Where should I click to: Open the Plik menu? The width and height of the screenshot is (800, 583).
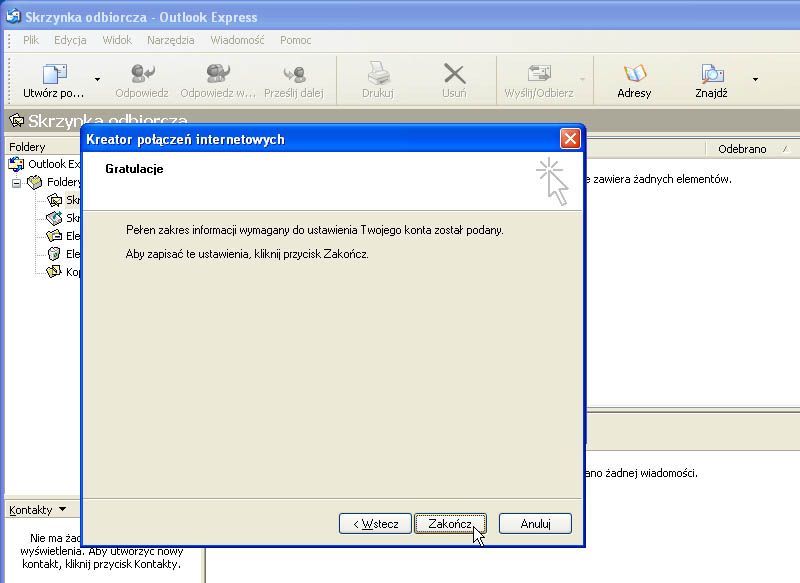(x=31, y=40)
